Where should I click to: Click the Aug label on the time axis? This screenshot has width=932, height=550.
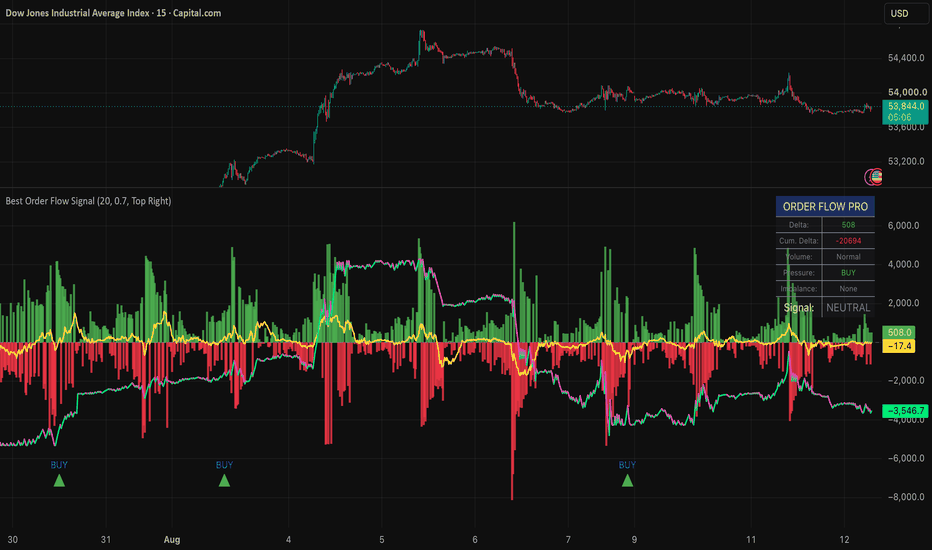pos(172,540)
